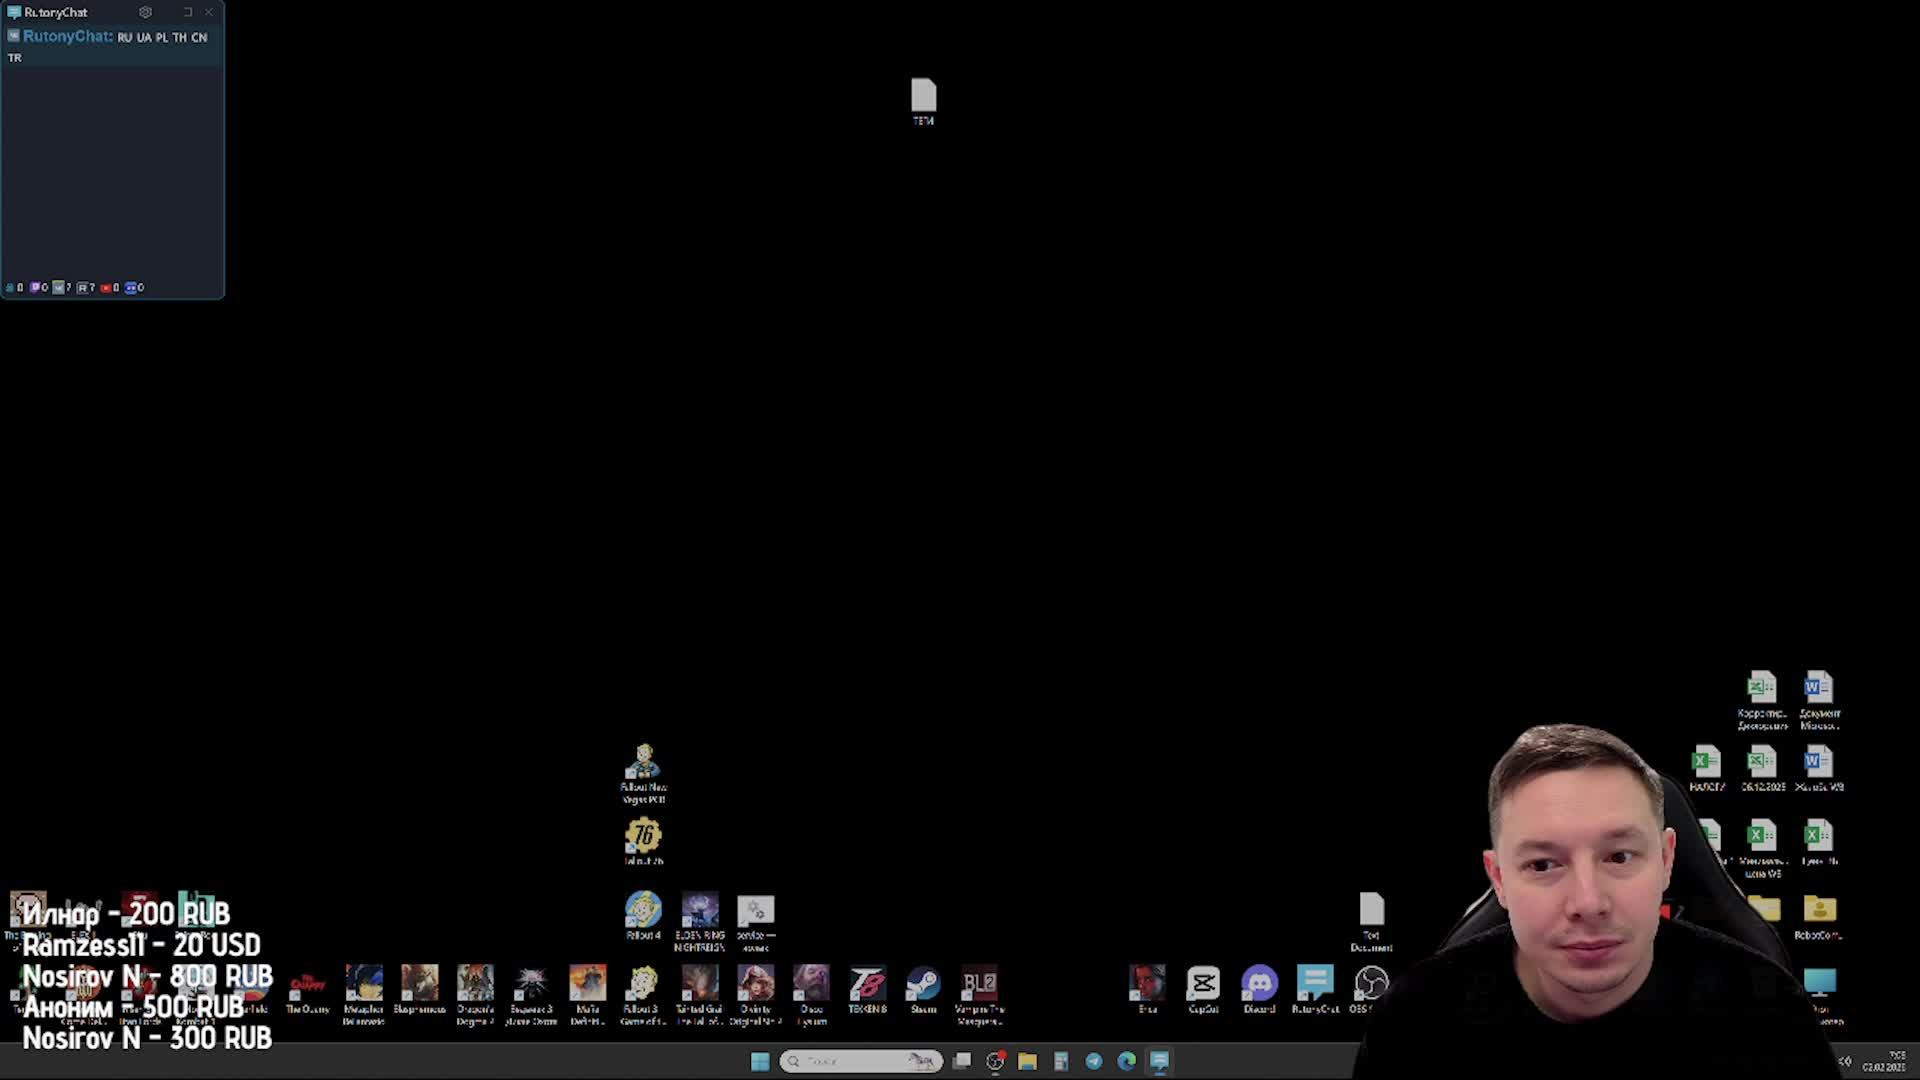Click the Twitch viewer counter icon
1920x1080 pixels.
point(36,287)
